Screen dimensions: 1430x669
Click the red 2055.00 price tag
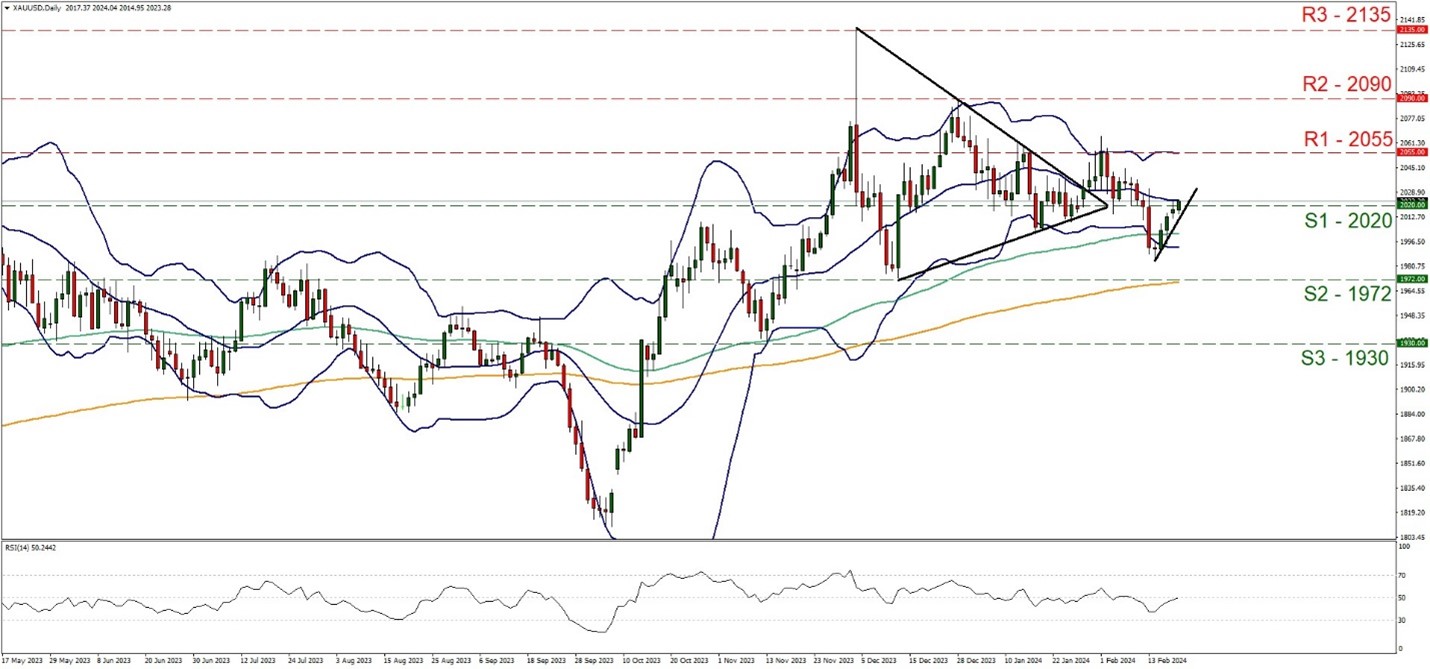pos(1411,153)
